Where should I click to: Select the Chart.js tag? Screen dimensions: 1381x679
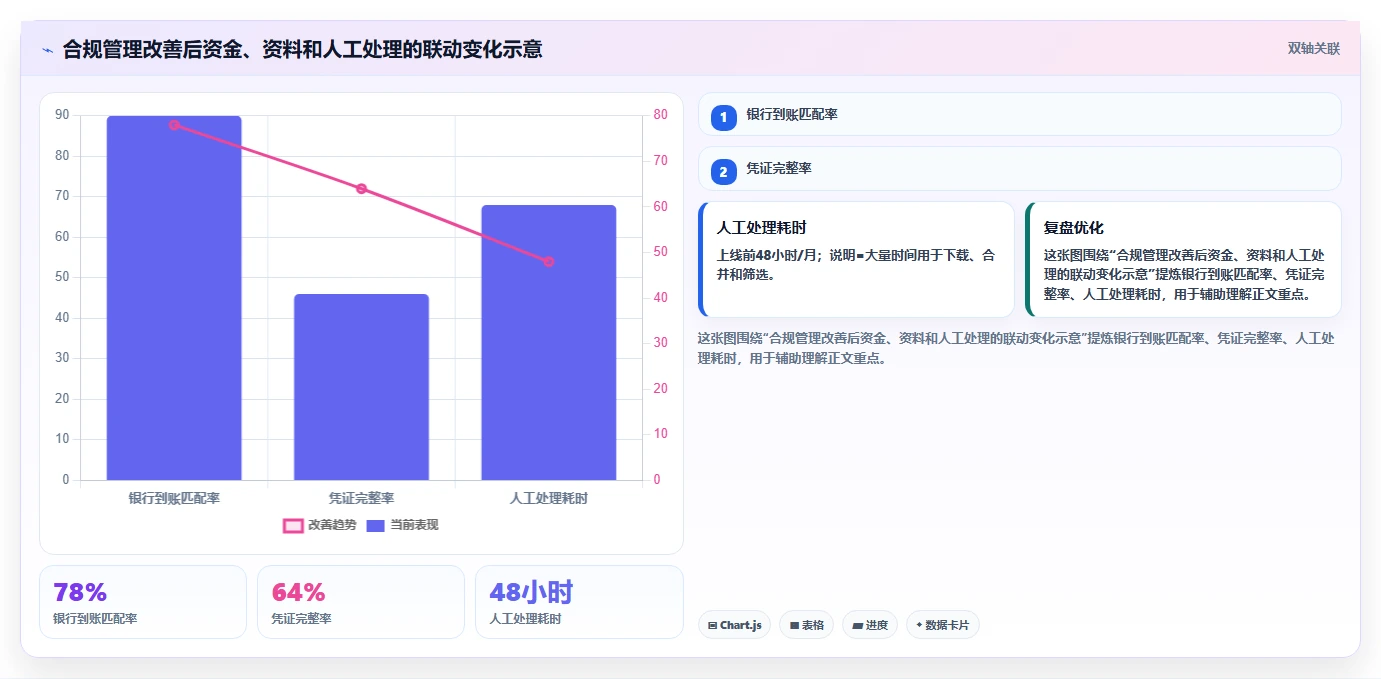(734, 625)
